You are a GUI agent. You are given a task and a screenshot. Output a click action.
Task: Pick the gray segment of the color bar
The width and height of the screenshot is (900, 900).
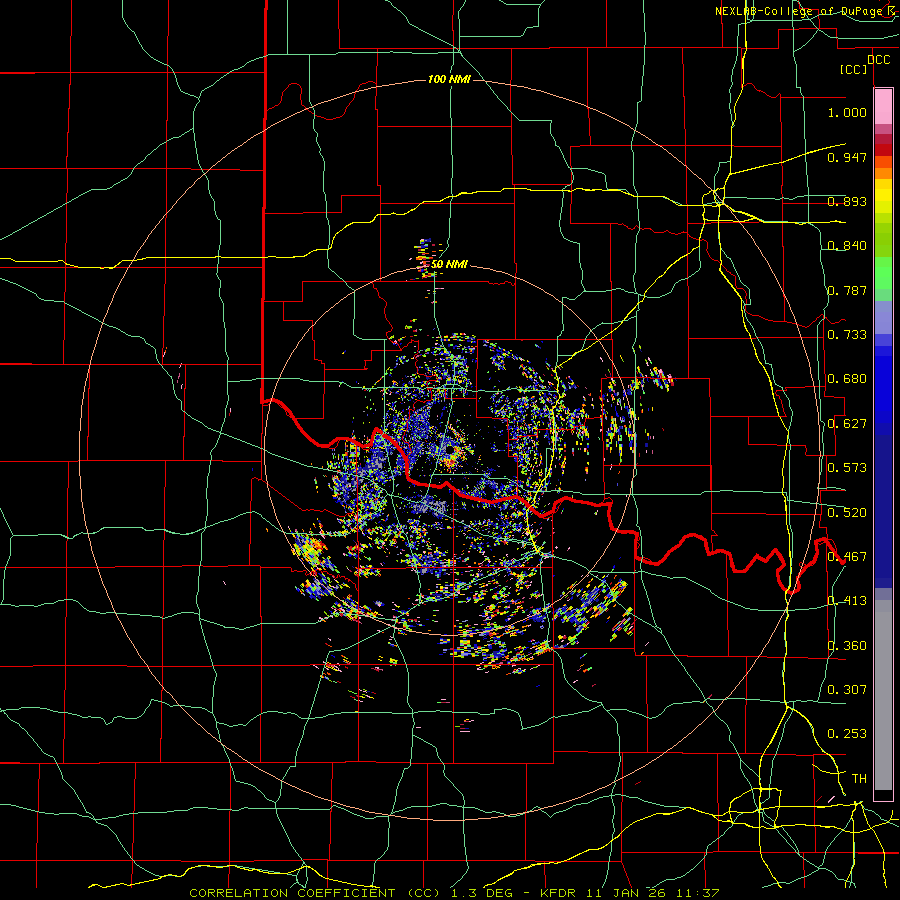pyautogui.click(x=883, y=695)
